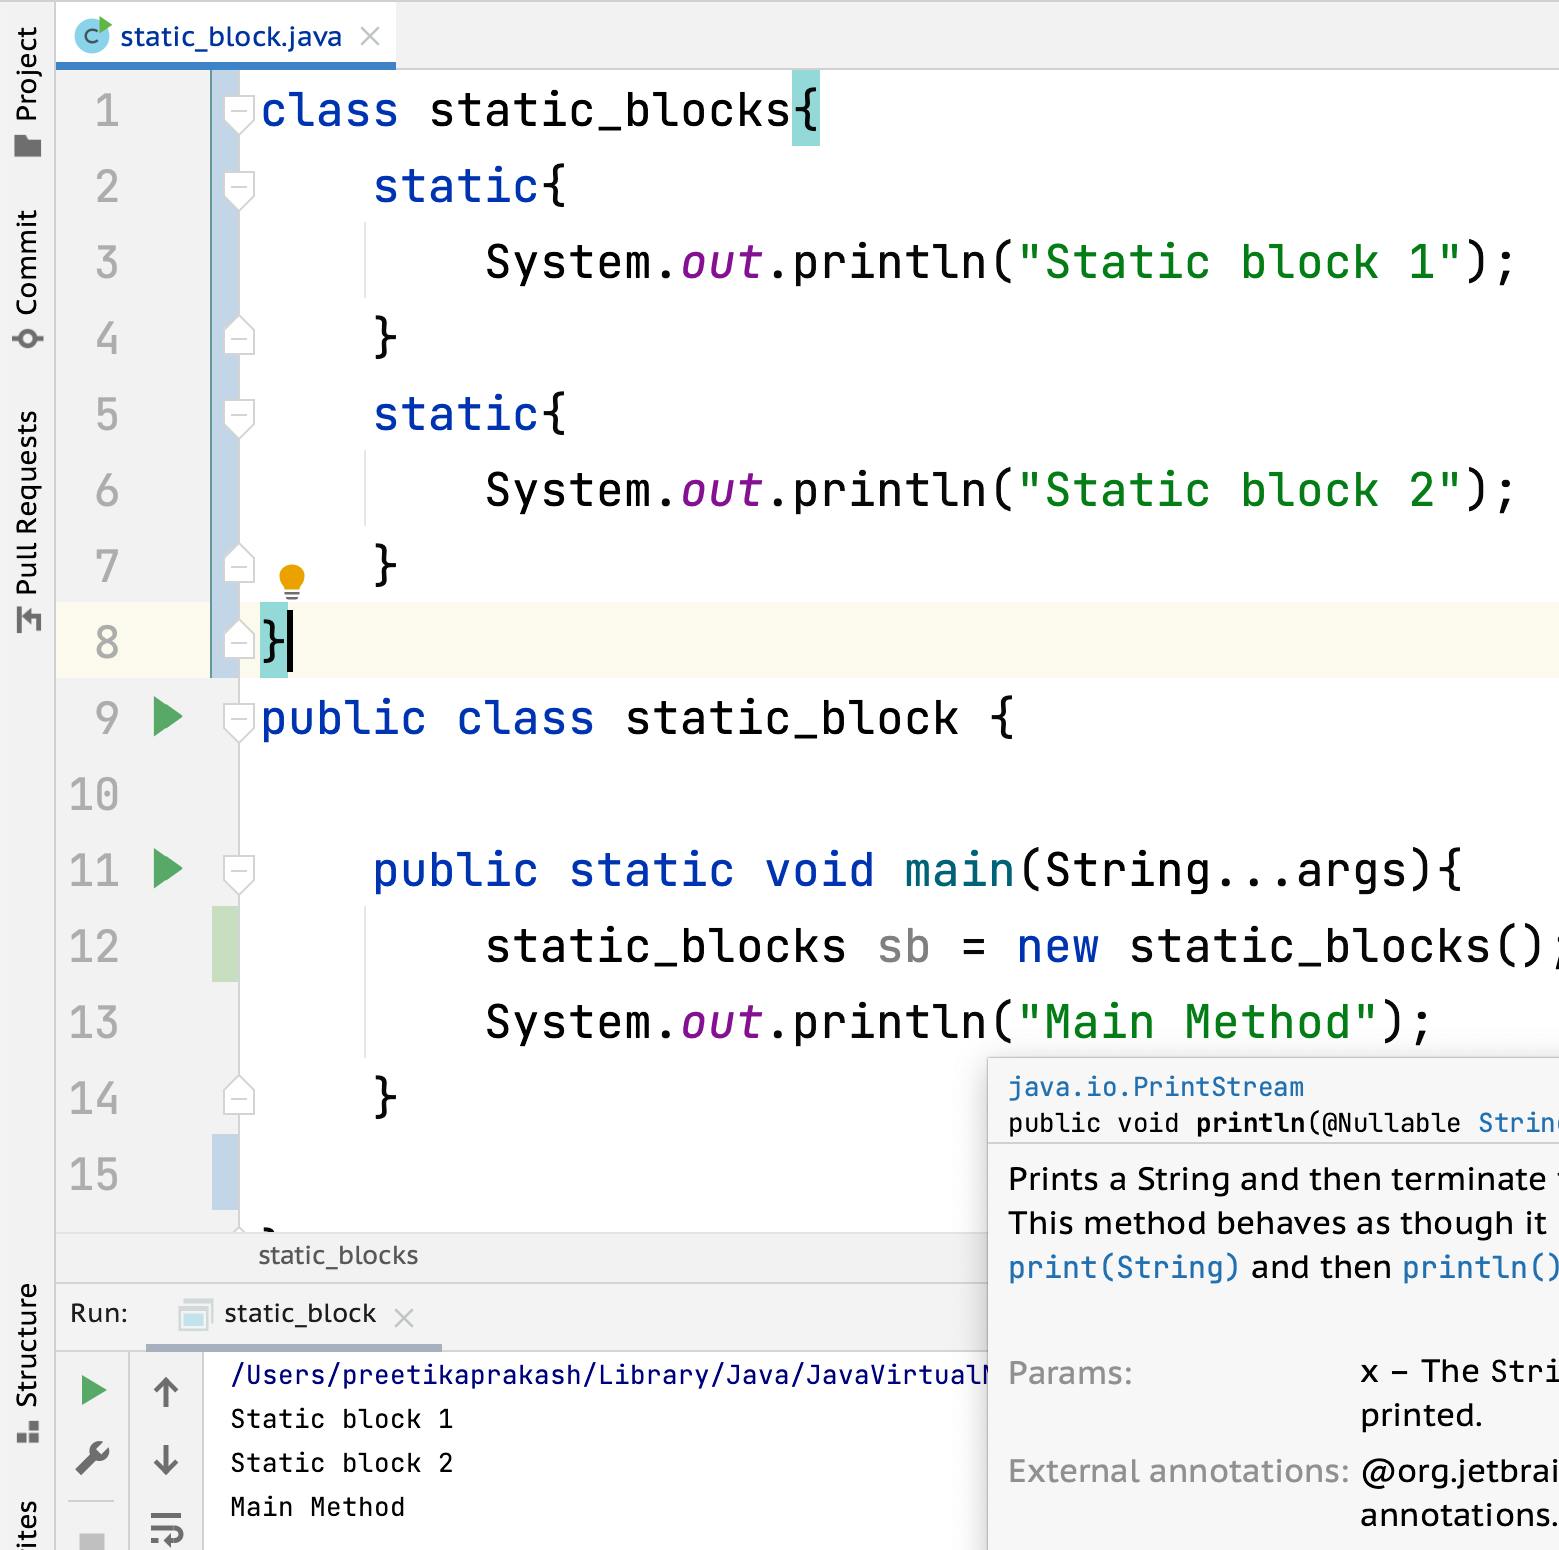Click the up stack trace arrow

(x=166, y=1391)
